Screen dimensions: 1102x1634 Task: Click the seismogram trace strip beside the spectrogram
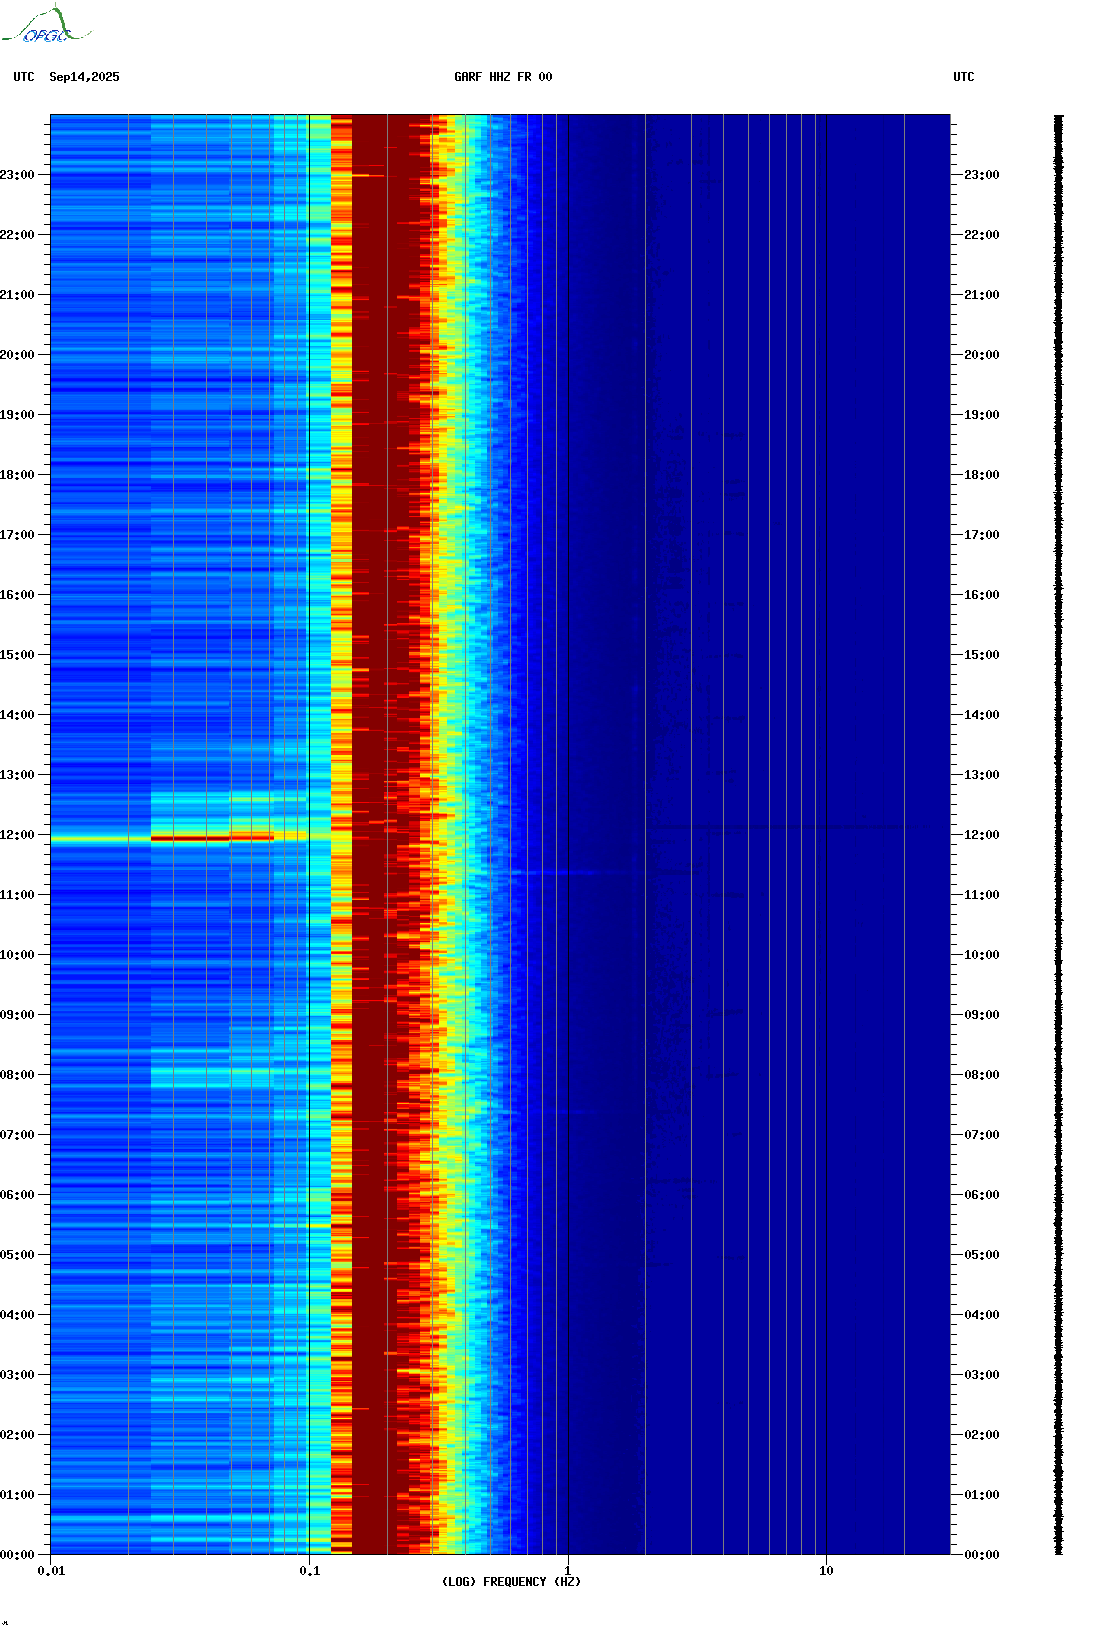click(1059, 835)
